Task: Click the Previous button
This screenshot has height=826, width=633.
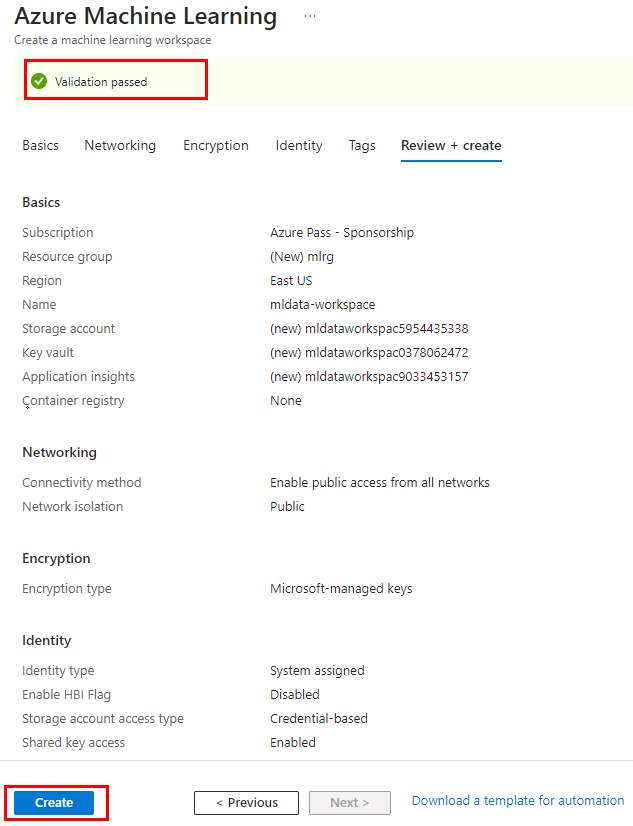Action: click(246, 802)
